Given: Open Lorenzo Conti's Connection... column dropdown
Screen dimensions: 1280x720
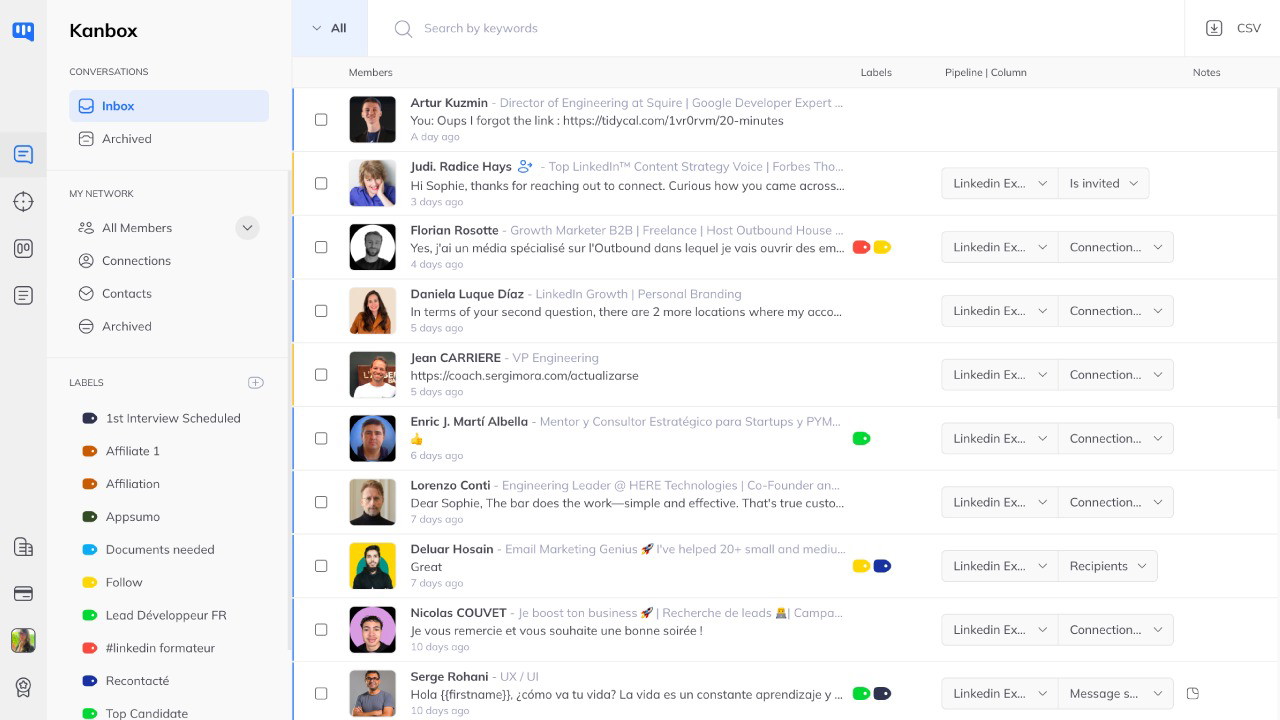Looking at the screenshot, I should pyautogui.click(x=1115, y=502).
